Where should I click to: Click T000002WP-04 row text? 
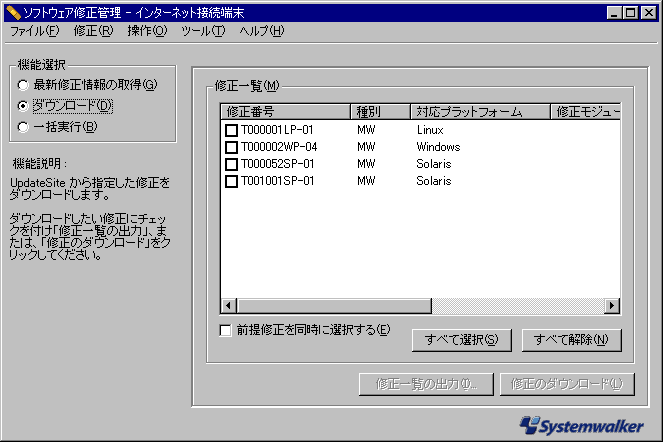279,147
